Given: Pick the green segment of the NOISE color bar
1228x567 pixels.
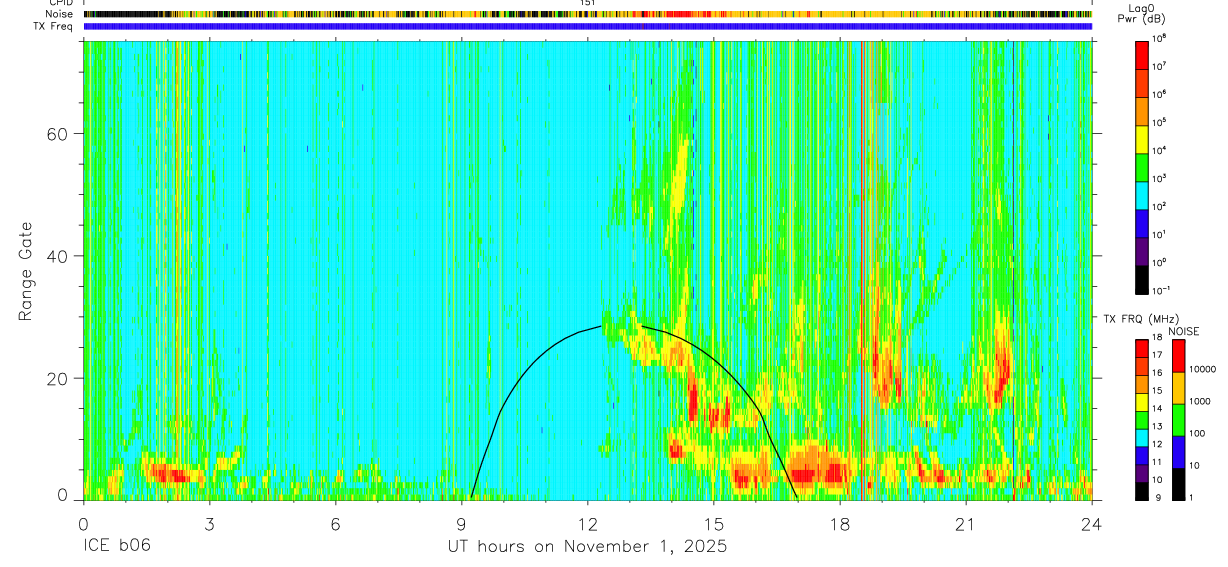Looking at the screenshot, I should pos(1179,420).
